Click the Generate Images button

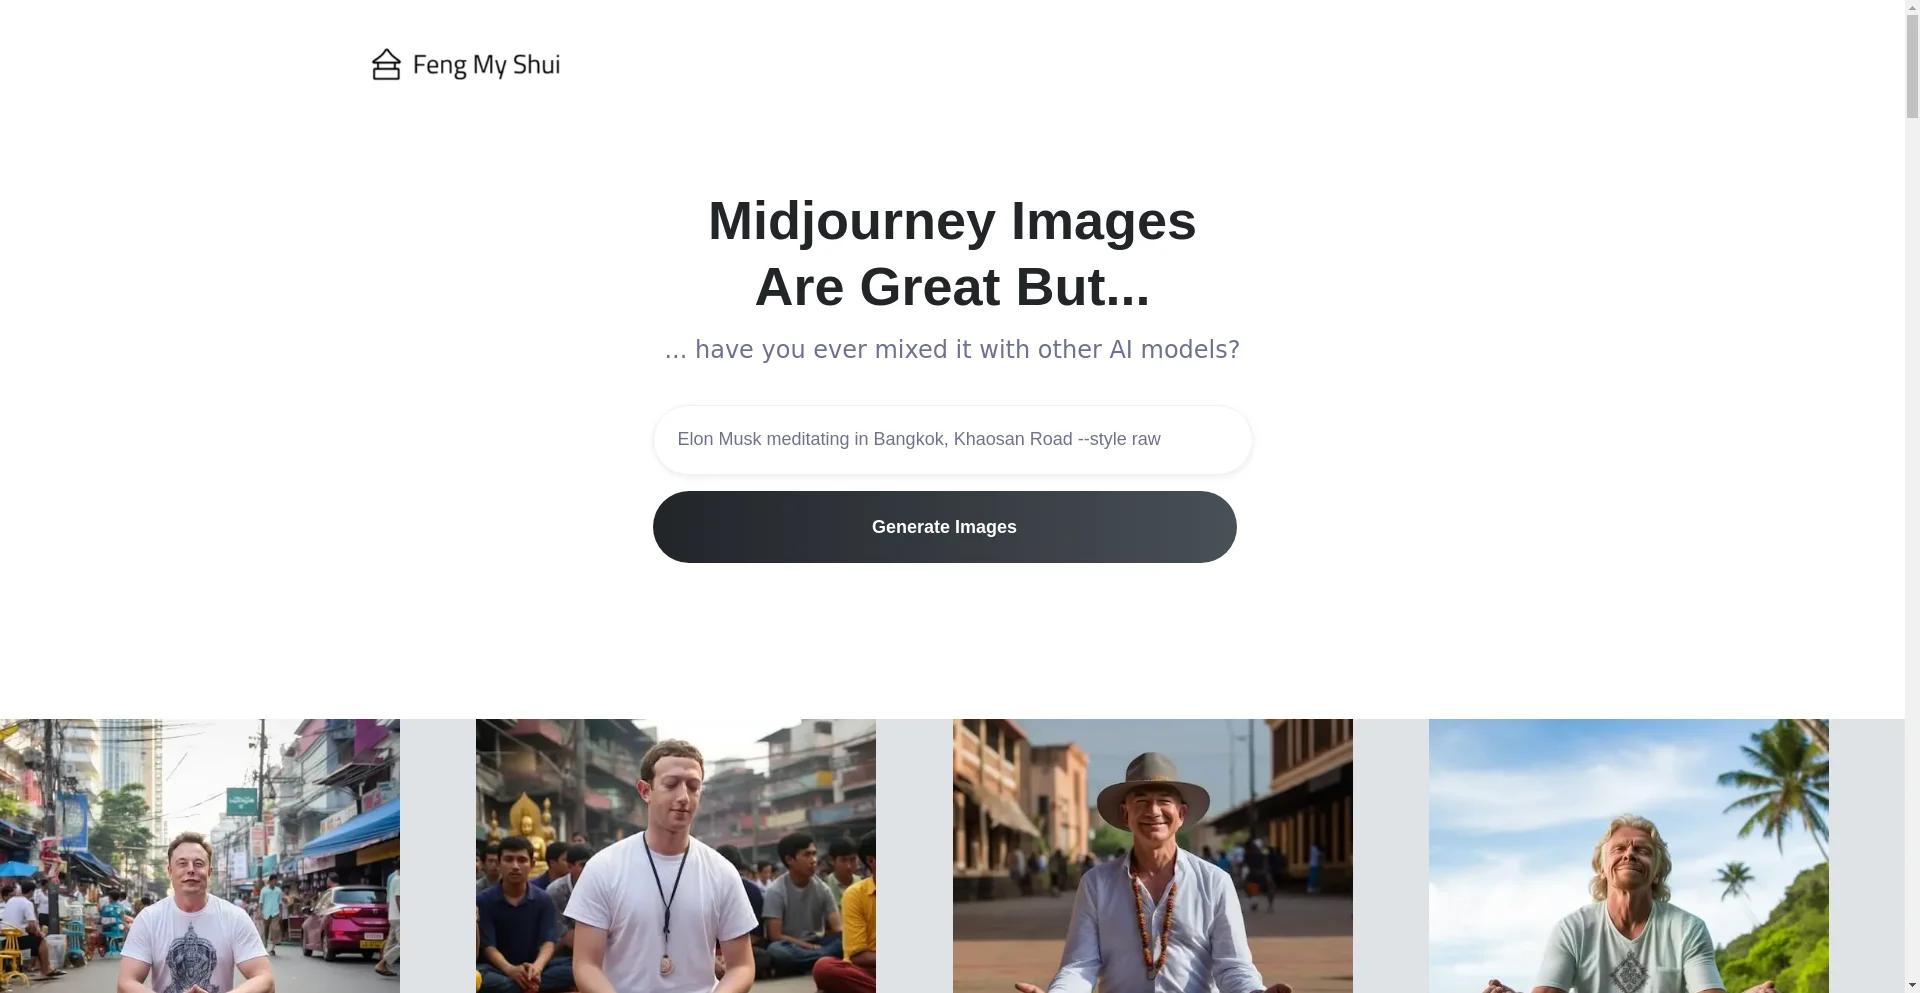point(944,527)
